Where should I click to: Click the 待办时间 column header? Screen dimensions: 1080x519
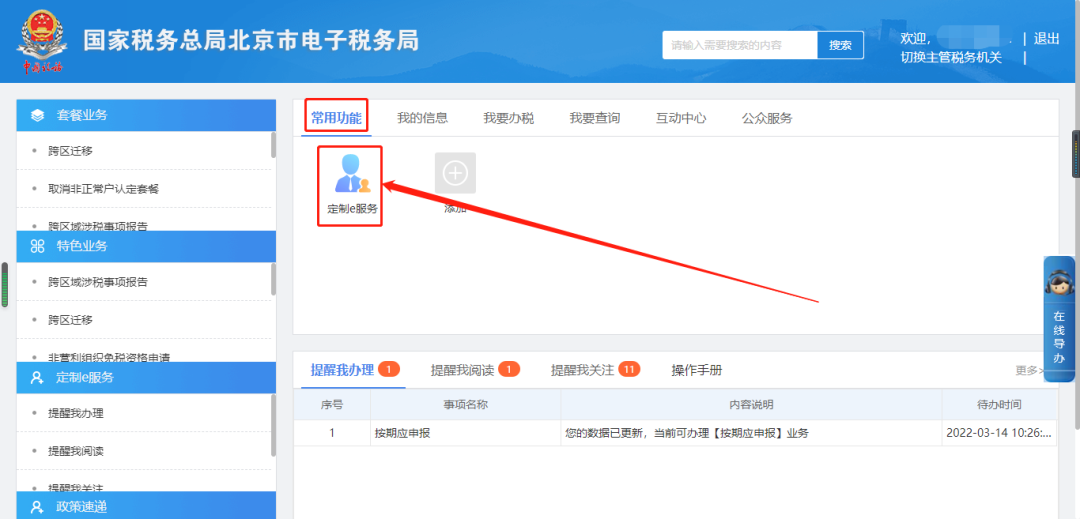coord(999,405)
